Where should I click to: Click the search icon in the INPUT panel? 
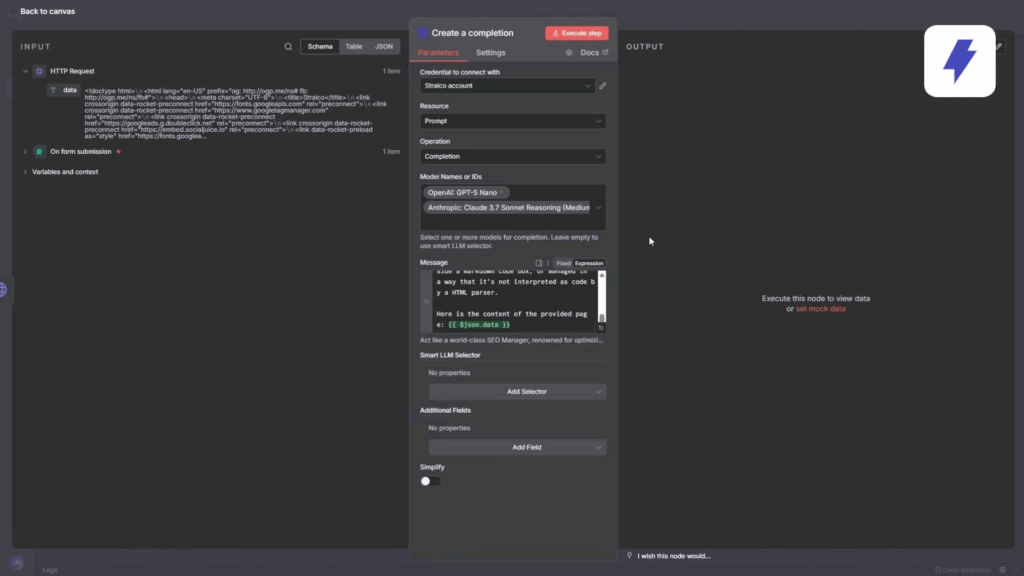(289, 47)
